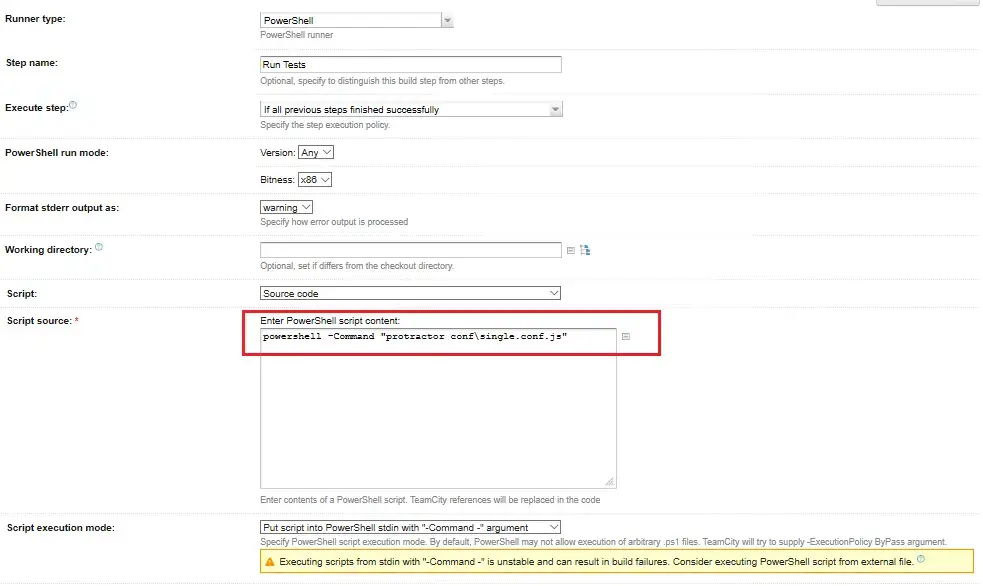Viewport: 983px width, 586px height.
Task: Click help icon beside Working directory label
Action: (x=99, y=245)
